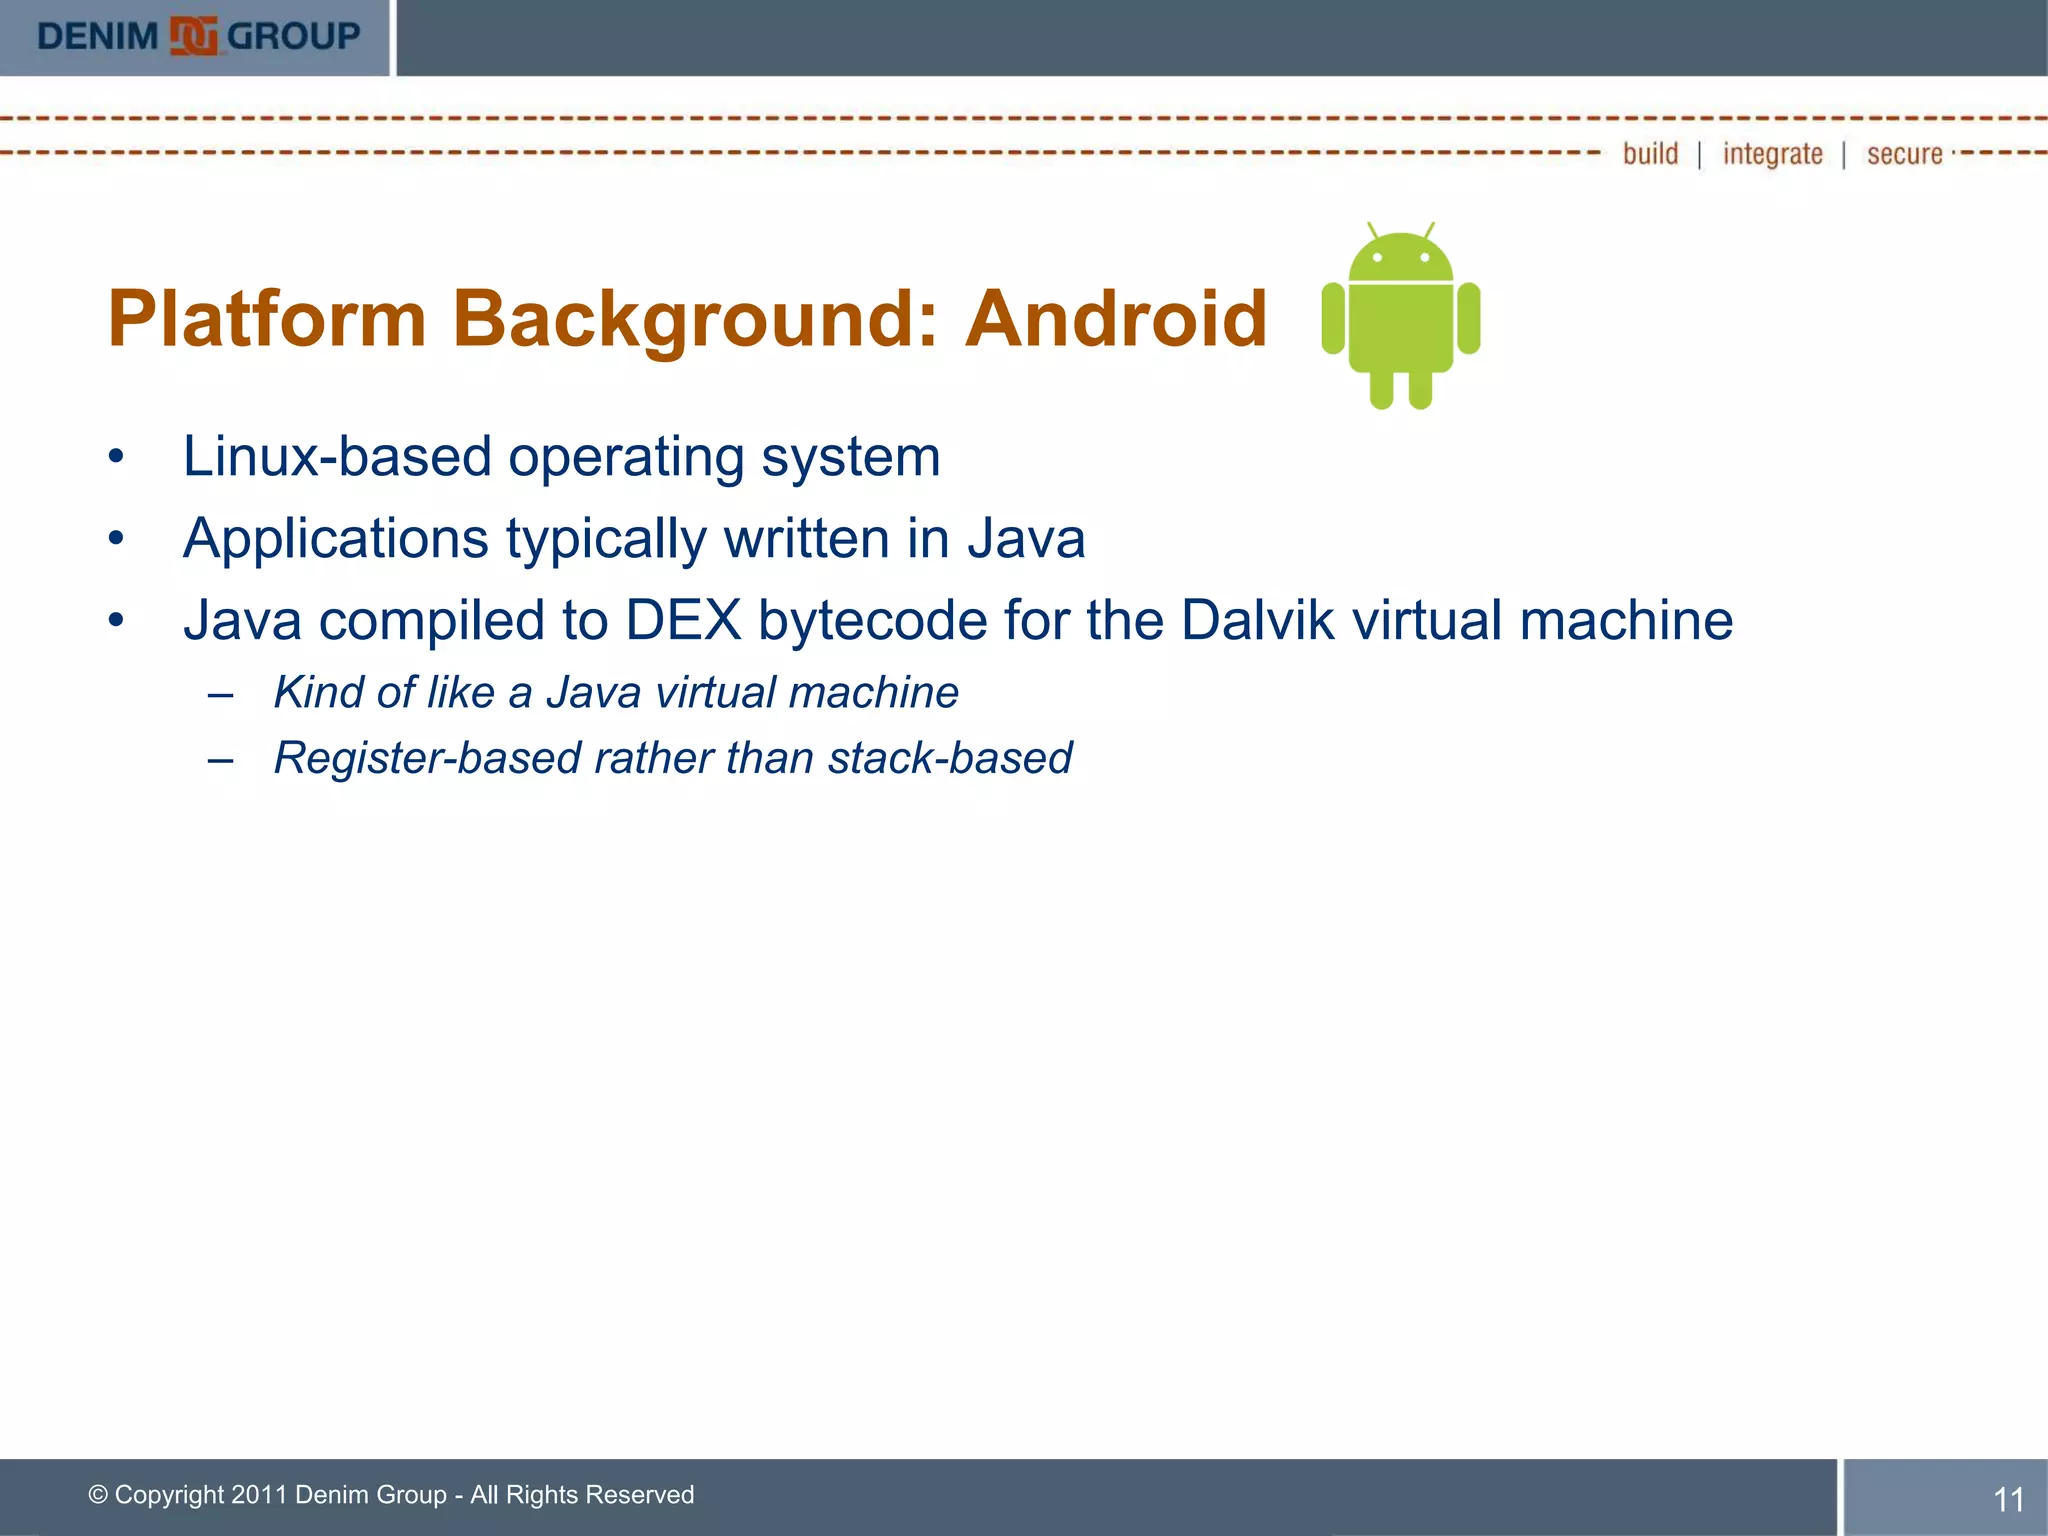
Task: Select the Linux-based operating system bullet
Action: pyautogui.click(x=561, y=457)
